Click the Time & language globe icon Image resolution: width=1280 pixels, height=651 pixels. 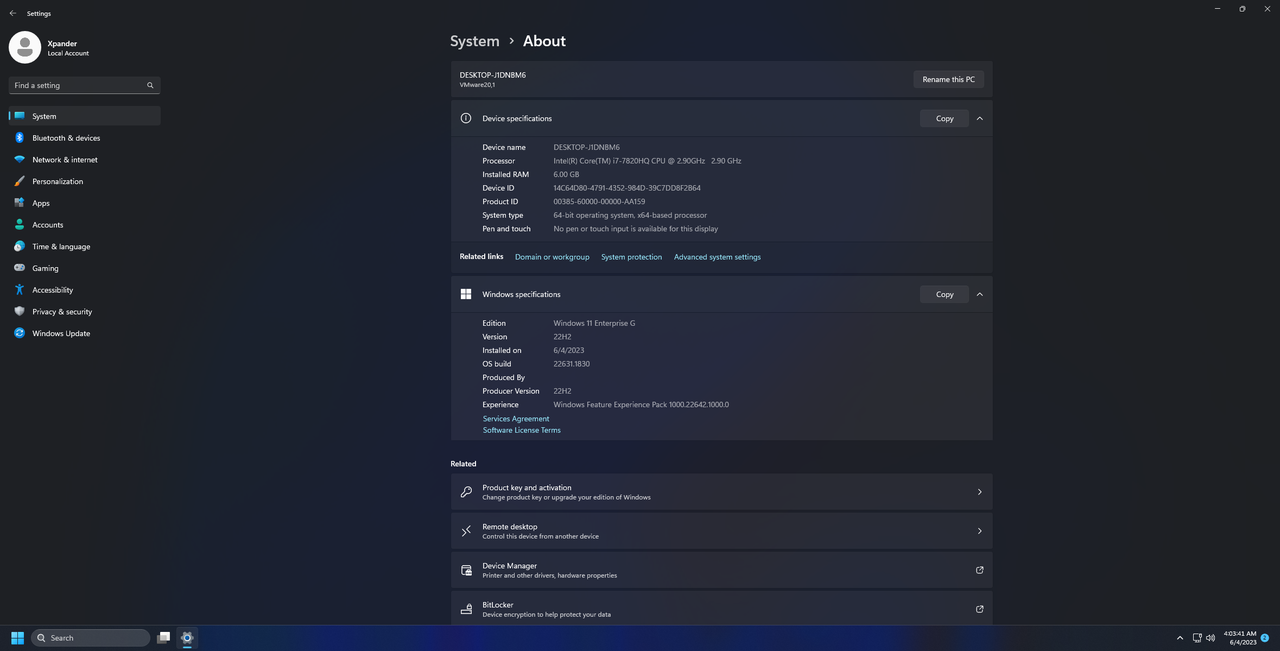[19, 246]
